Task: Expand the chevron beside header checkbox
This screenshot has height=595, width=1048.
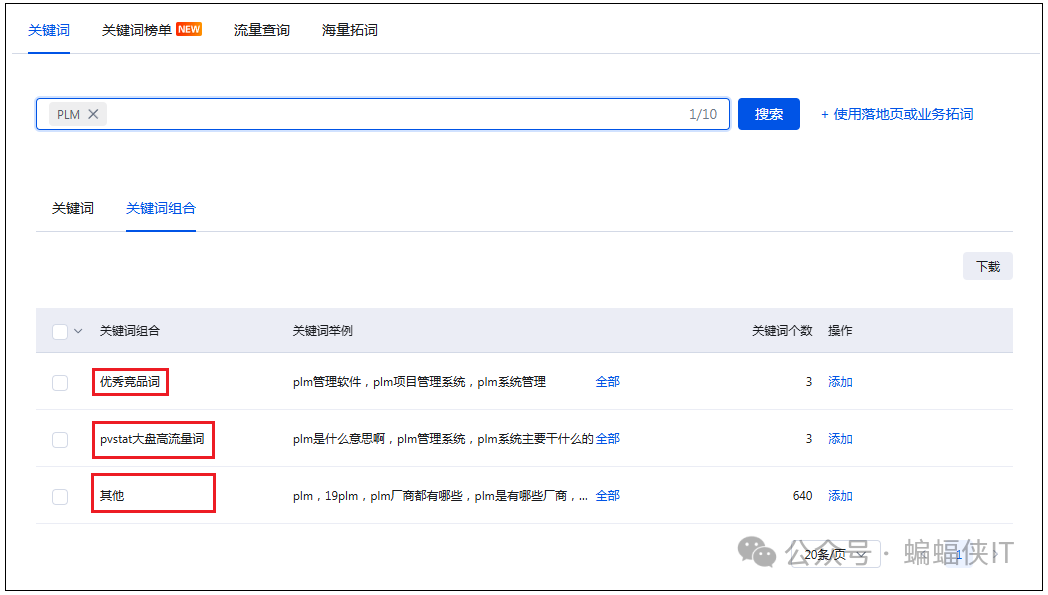Action: [79, 331]
